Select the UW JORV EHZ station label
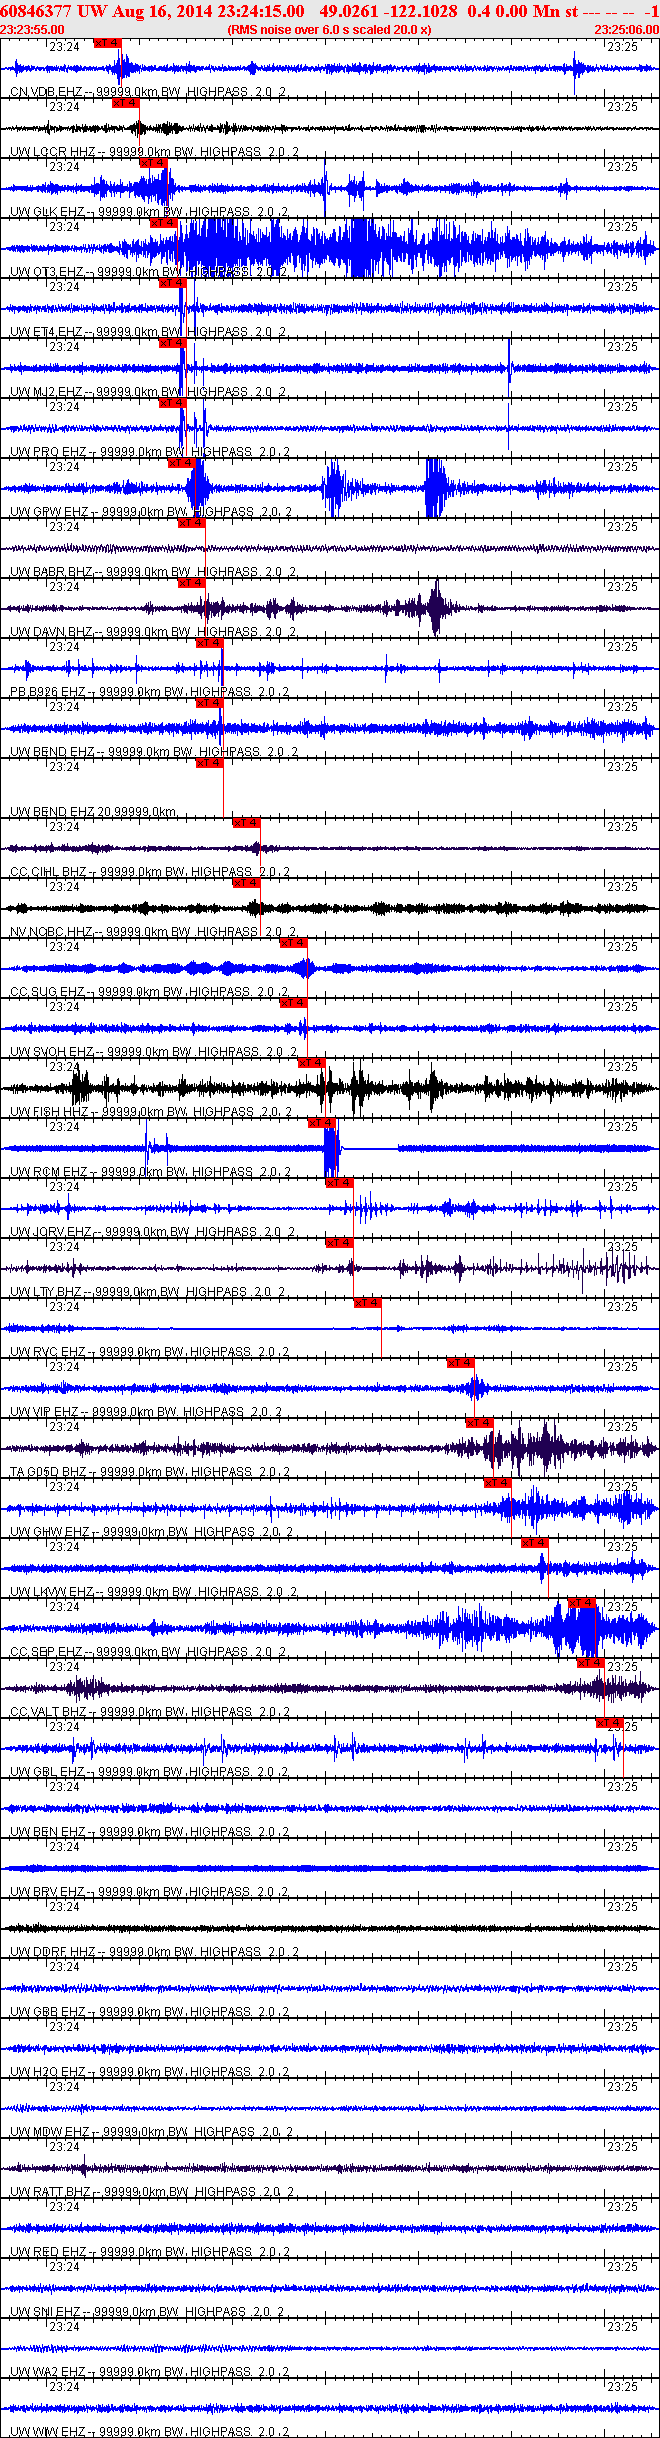Image resolution: width=660 pixels, height=2438 pixels. click(x=152, y=1232)
